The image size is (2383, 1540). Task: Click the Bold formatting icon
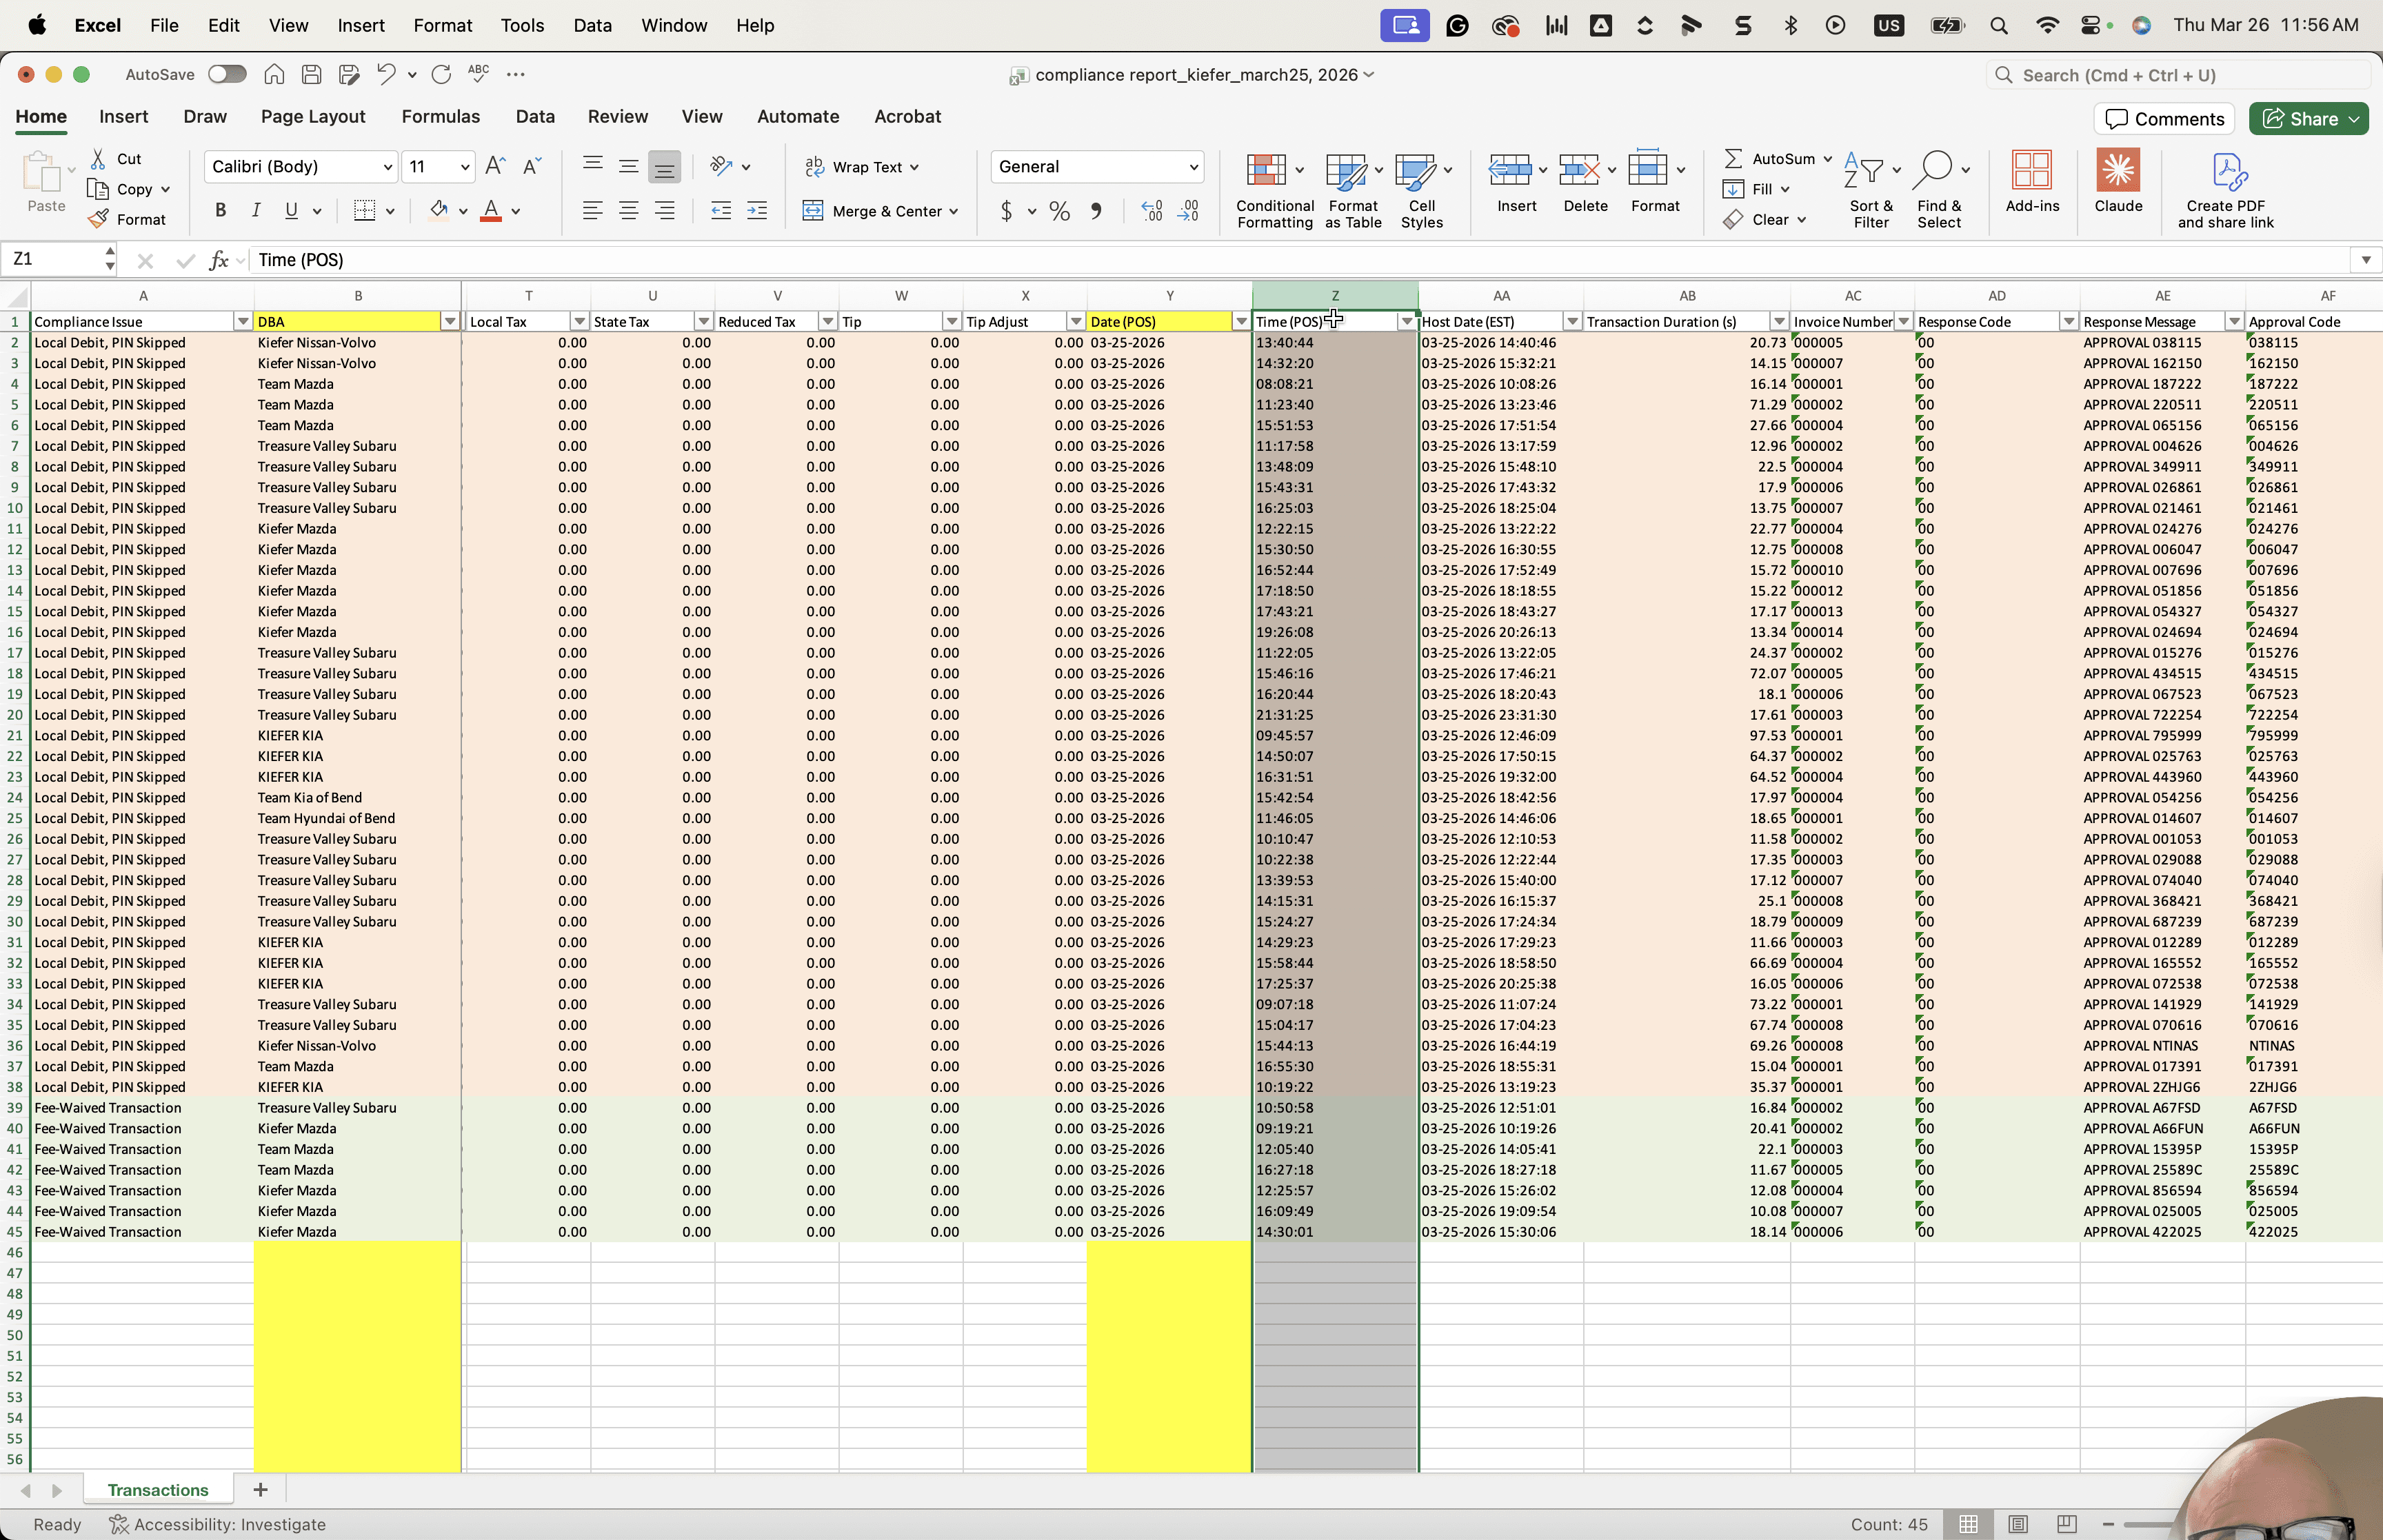220,210
